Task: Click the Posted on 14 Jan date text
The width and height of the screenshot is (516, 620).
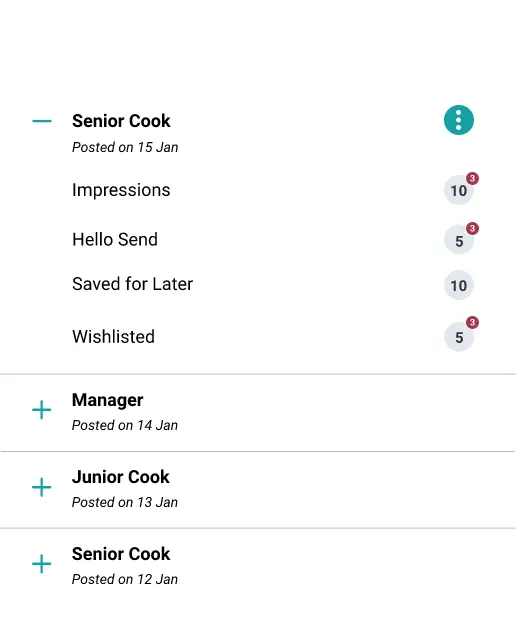Action: (x=125, y=425)
